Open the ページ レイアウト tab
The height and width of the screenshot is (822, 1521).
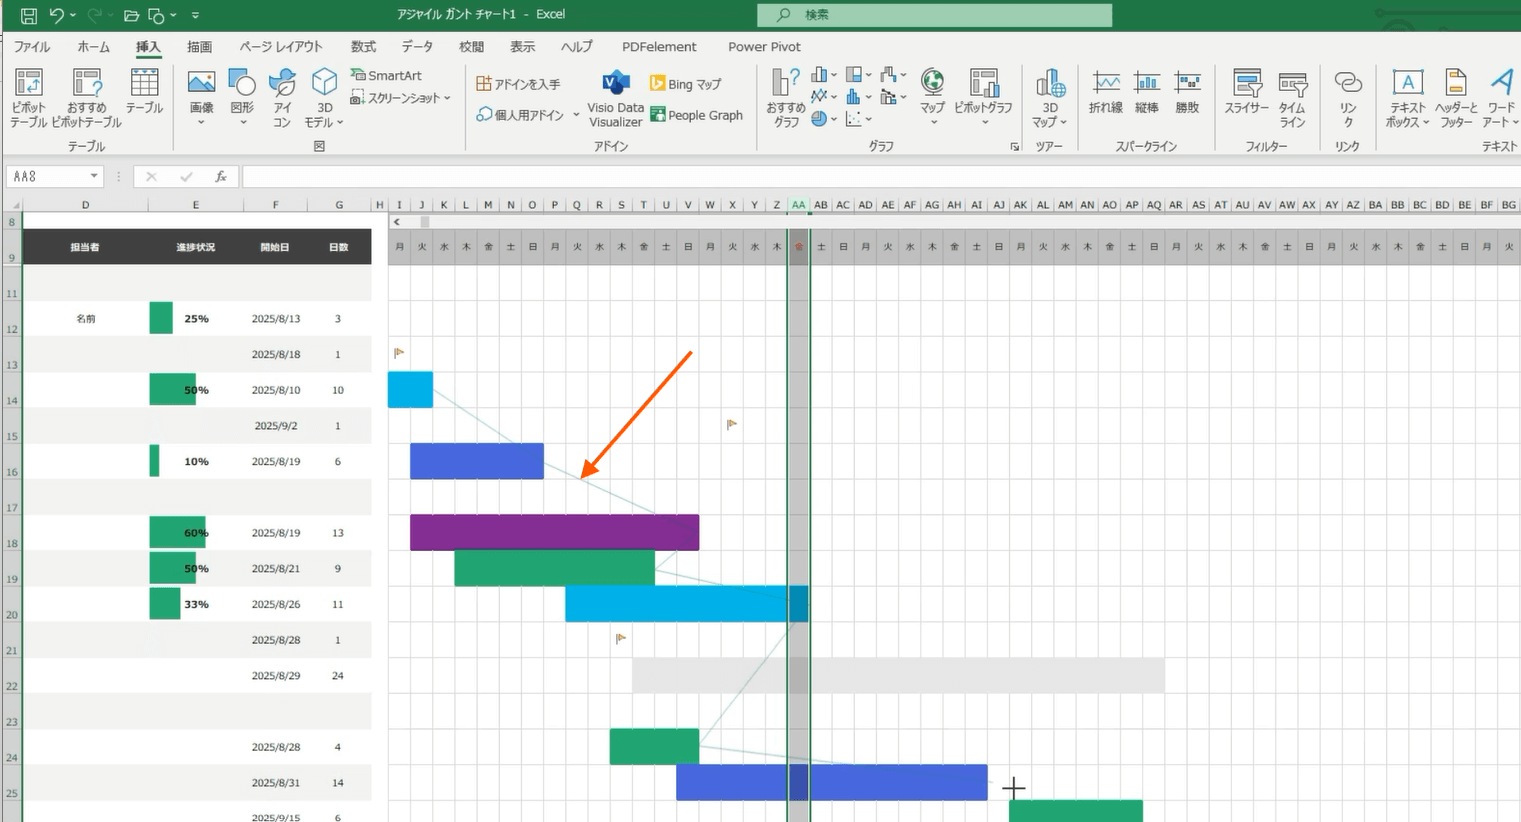click(281, 47)
